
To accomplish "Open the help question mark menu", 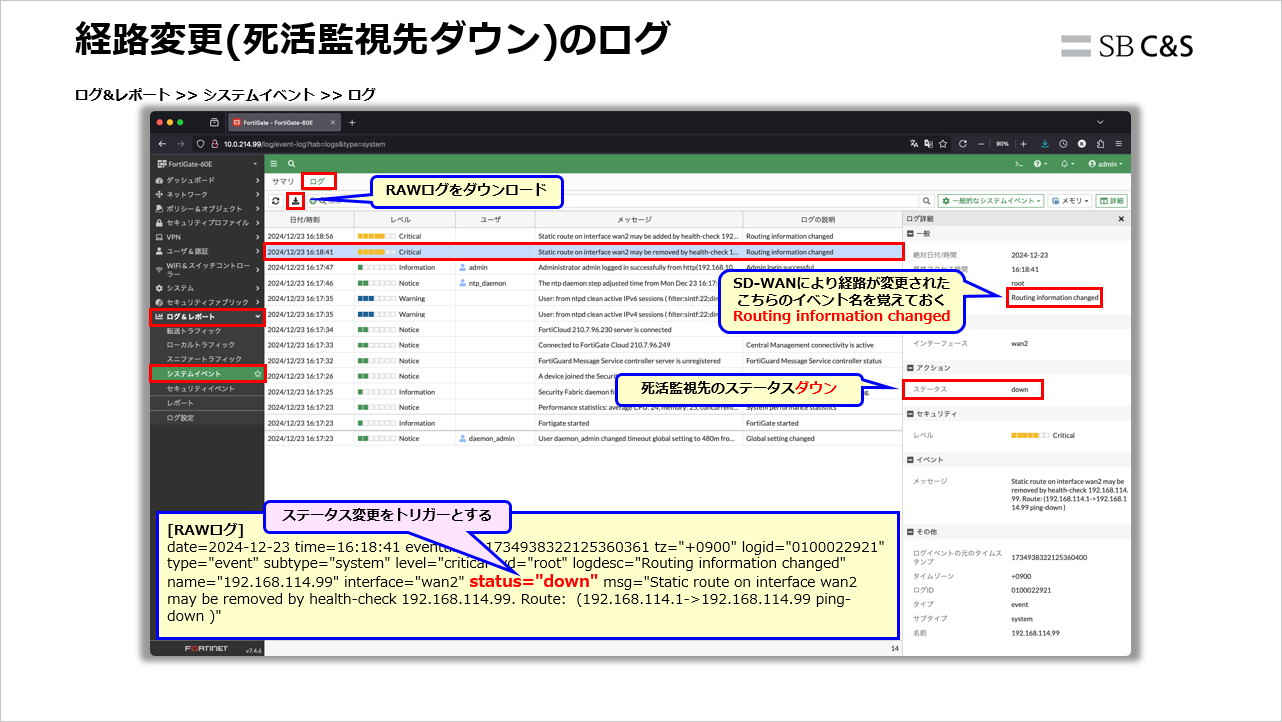I will pos(1040,163).
